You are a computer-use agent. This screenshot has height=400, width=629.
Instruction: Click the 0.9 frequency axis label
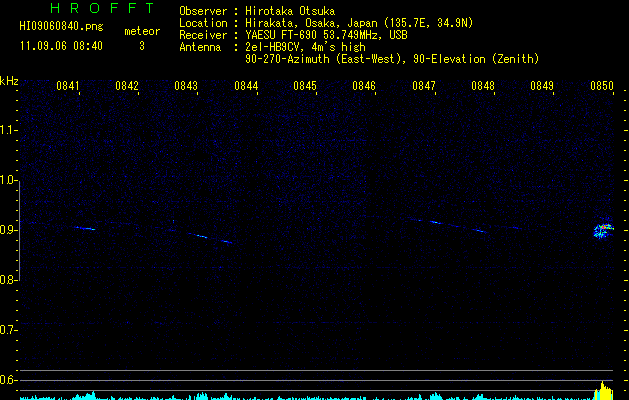[x=8, y=230]
